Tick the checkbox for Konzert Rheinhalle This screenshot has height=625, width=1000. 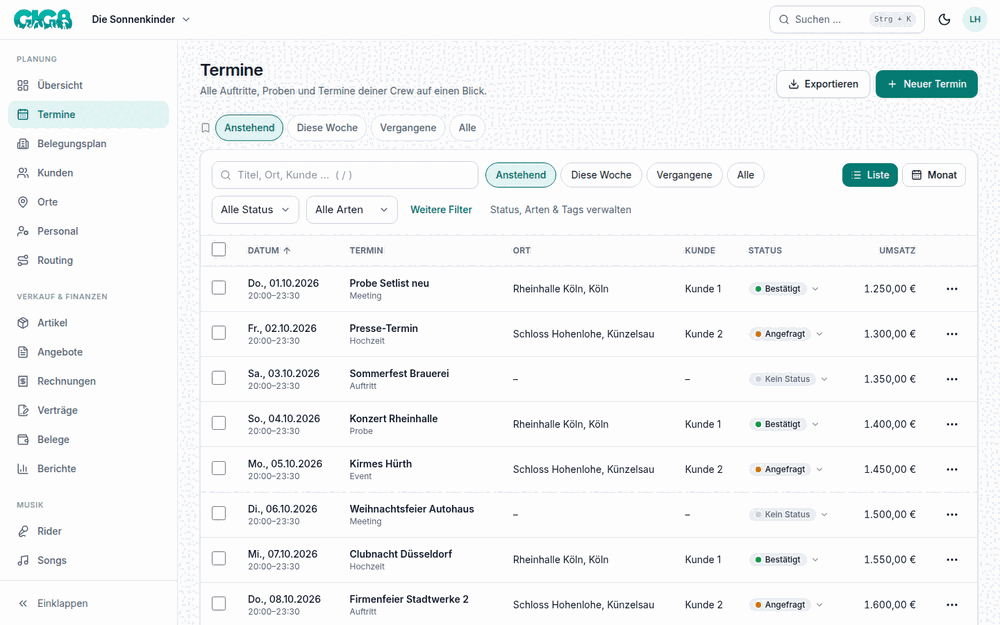tap(219, 423)
